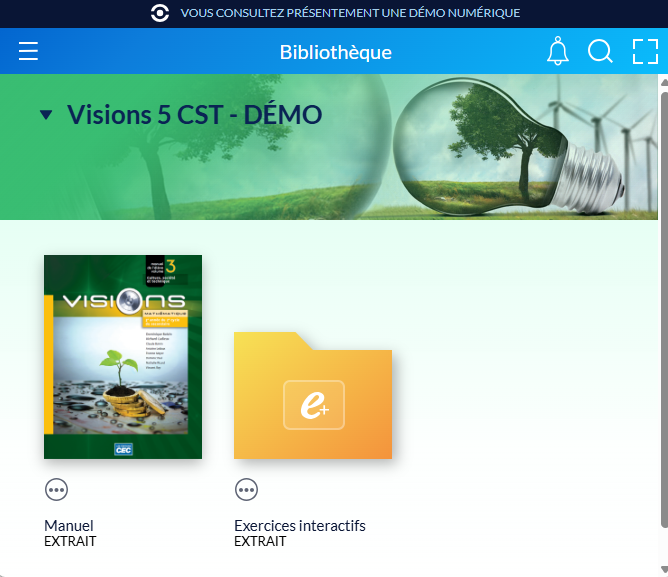
Task: Click the Bibliothèque header title
Action: pos(335,52)
